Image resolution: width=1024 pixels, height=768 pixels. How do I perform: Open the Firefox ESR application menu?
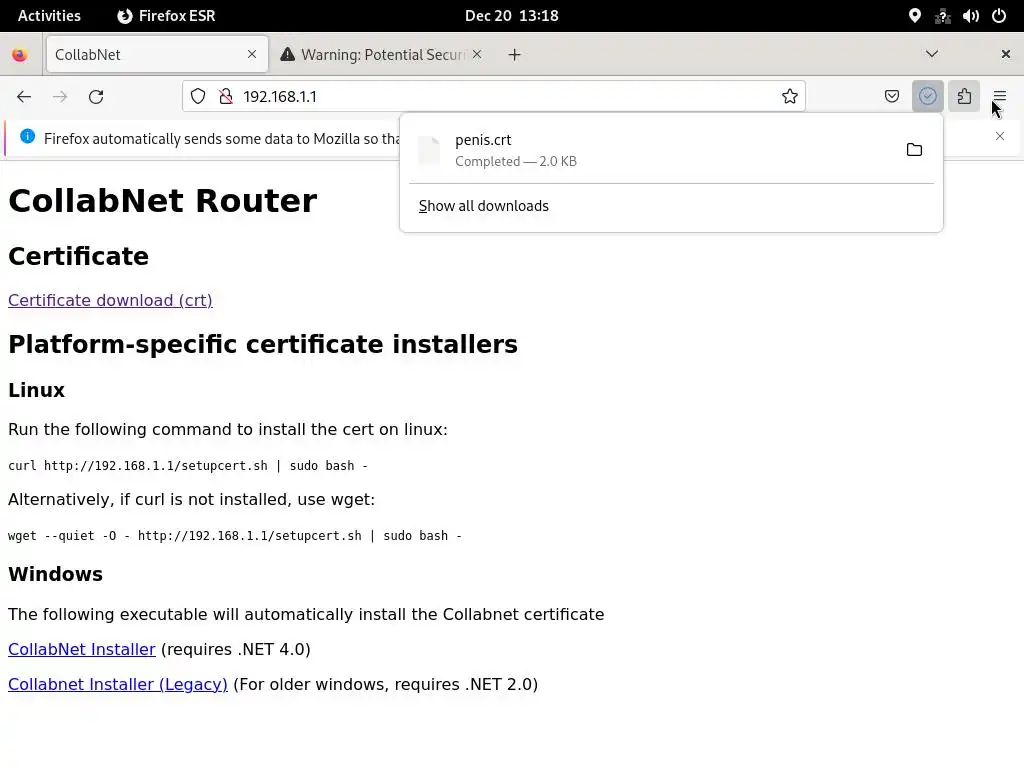coord(166,16)
